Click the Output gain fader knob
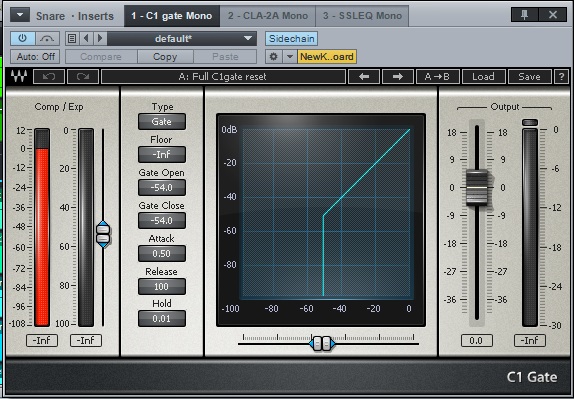 pos(477,187)
